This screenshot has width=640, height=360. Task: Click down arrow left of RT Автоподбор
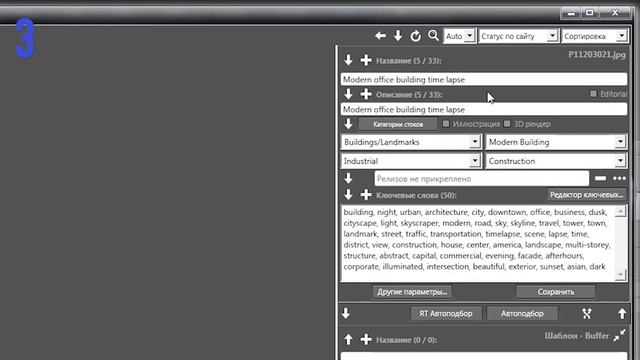click(x=346, y=313)
